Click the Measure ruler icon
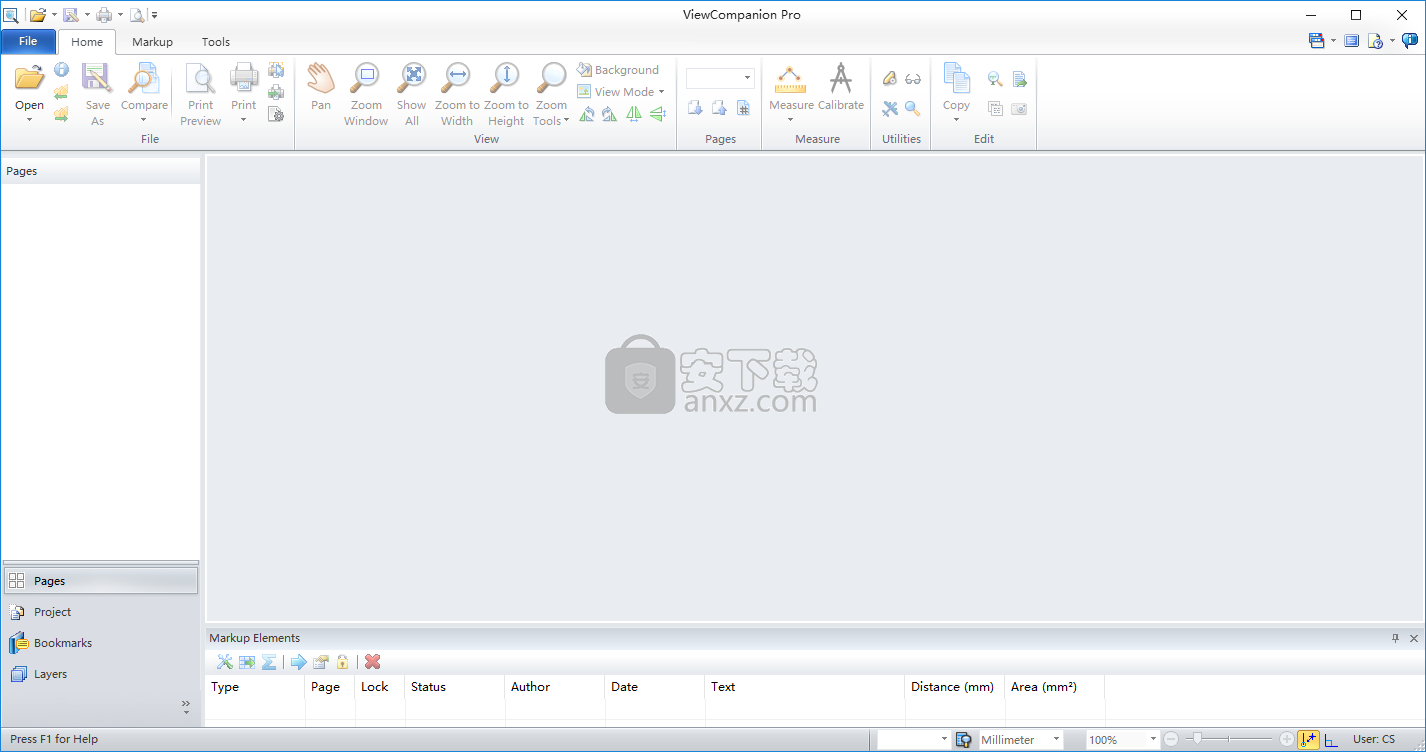The height and width of the screenshot is (752, 1426). click(x=791, y=80)
